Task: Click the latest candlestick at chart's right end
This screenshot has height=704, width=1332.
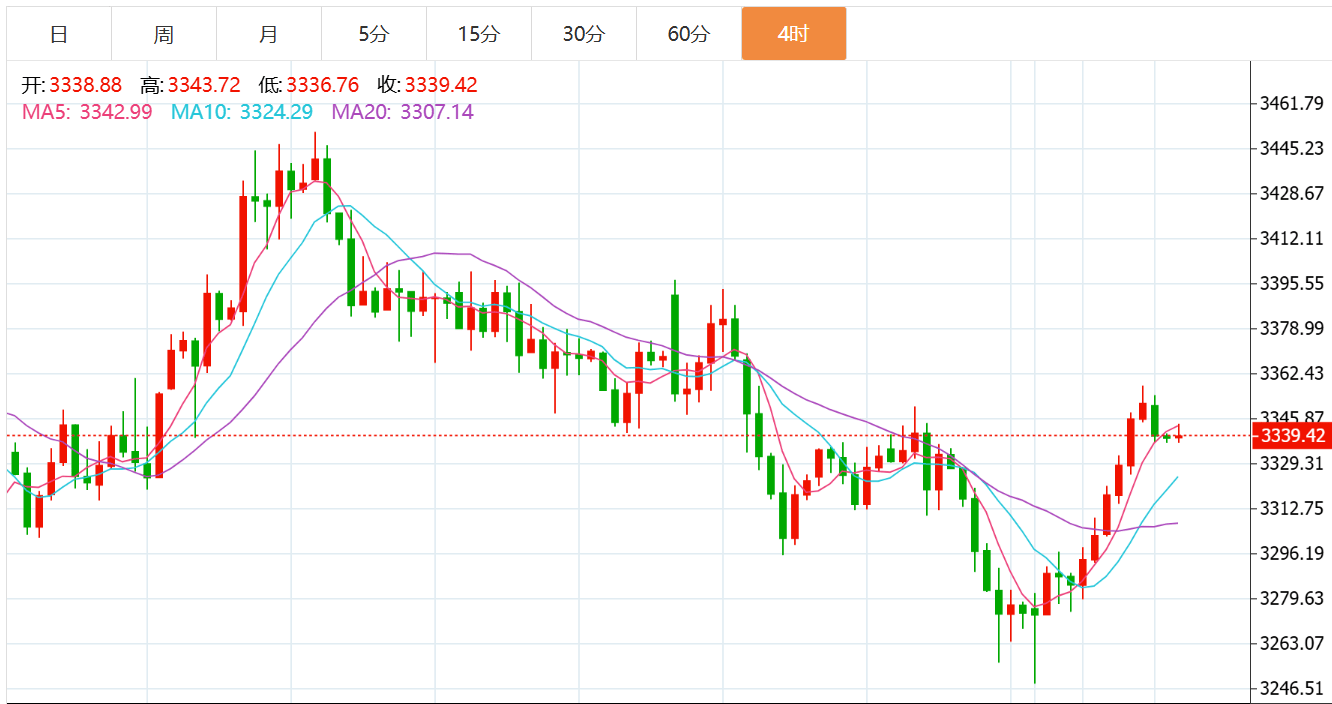Action: pyautogui.click(x=1179, y=436)
